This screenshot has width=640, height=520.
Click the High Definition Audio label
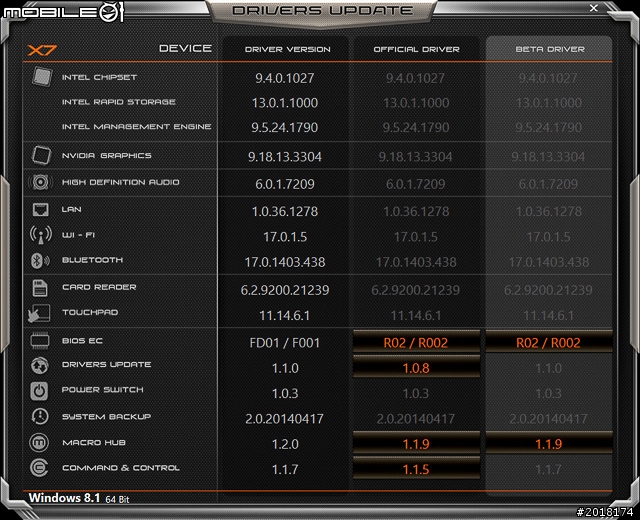pyautogui.click(x=120, y=182)
